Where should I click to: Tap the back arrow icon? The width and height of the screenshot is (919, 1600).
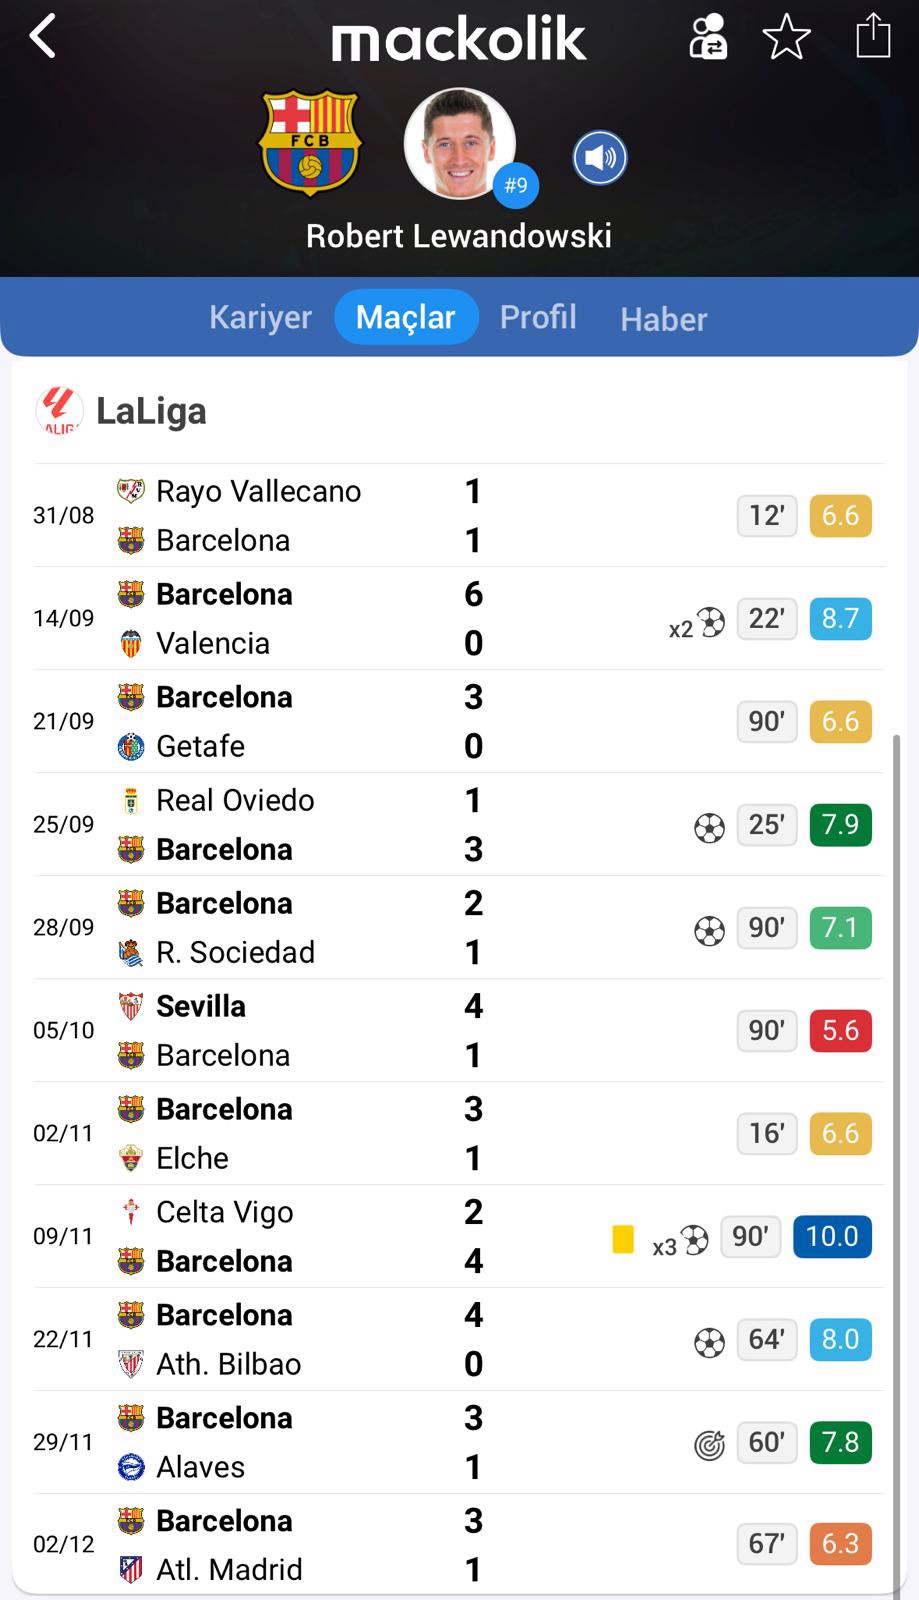tap(42, 38)
